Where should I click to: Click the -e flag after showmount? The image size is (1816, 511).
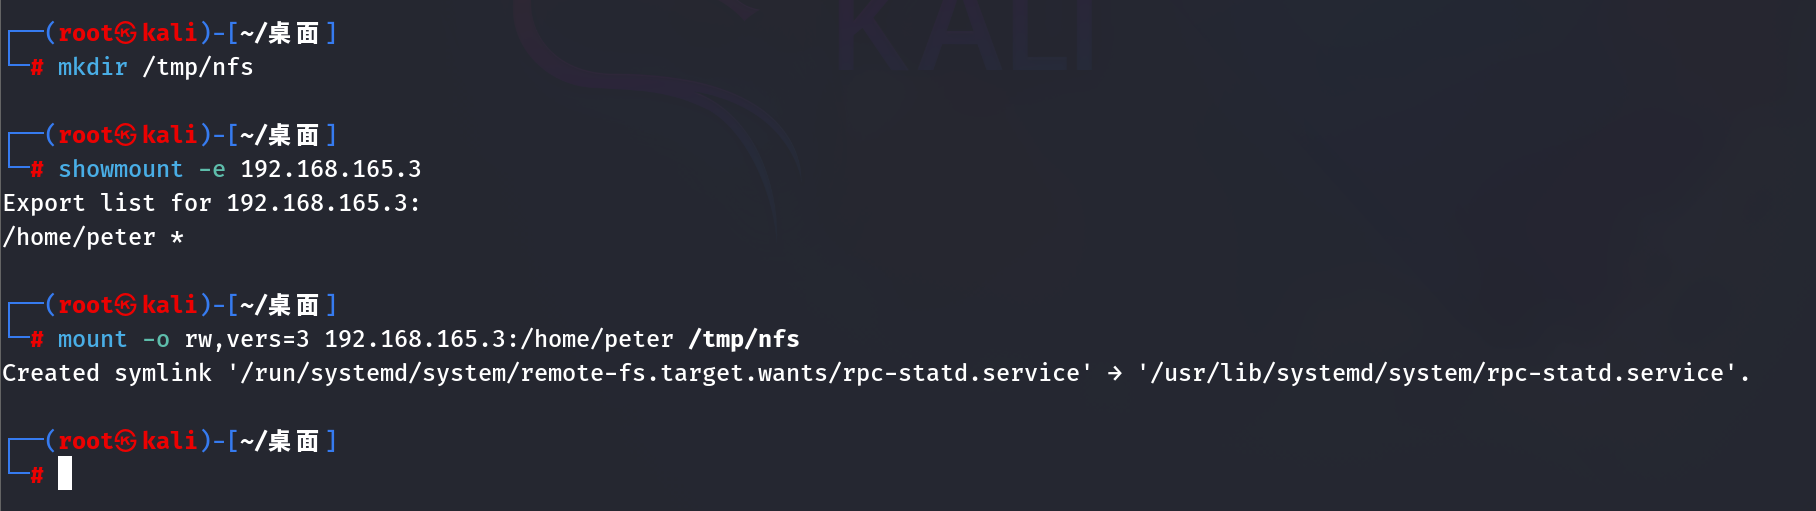[x=212, y=169]
